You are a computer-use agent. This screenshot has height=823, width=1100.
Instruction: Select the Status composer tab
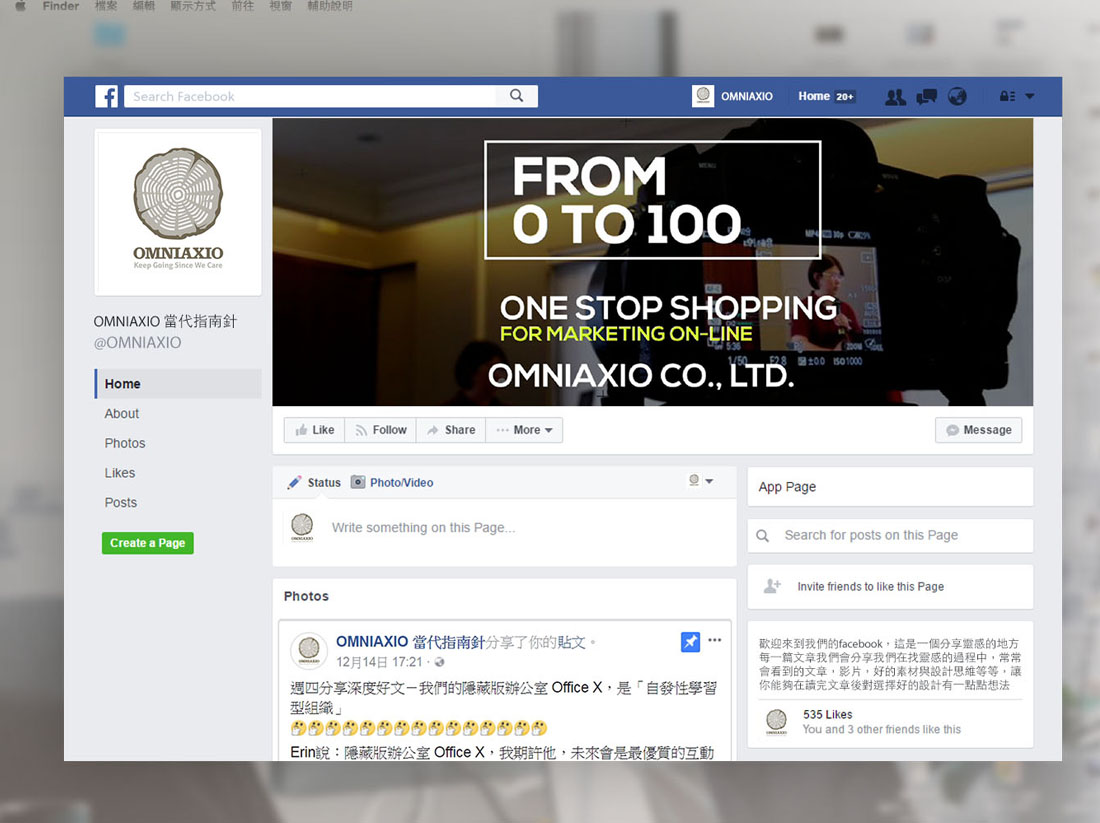314,483
